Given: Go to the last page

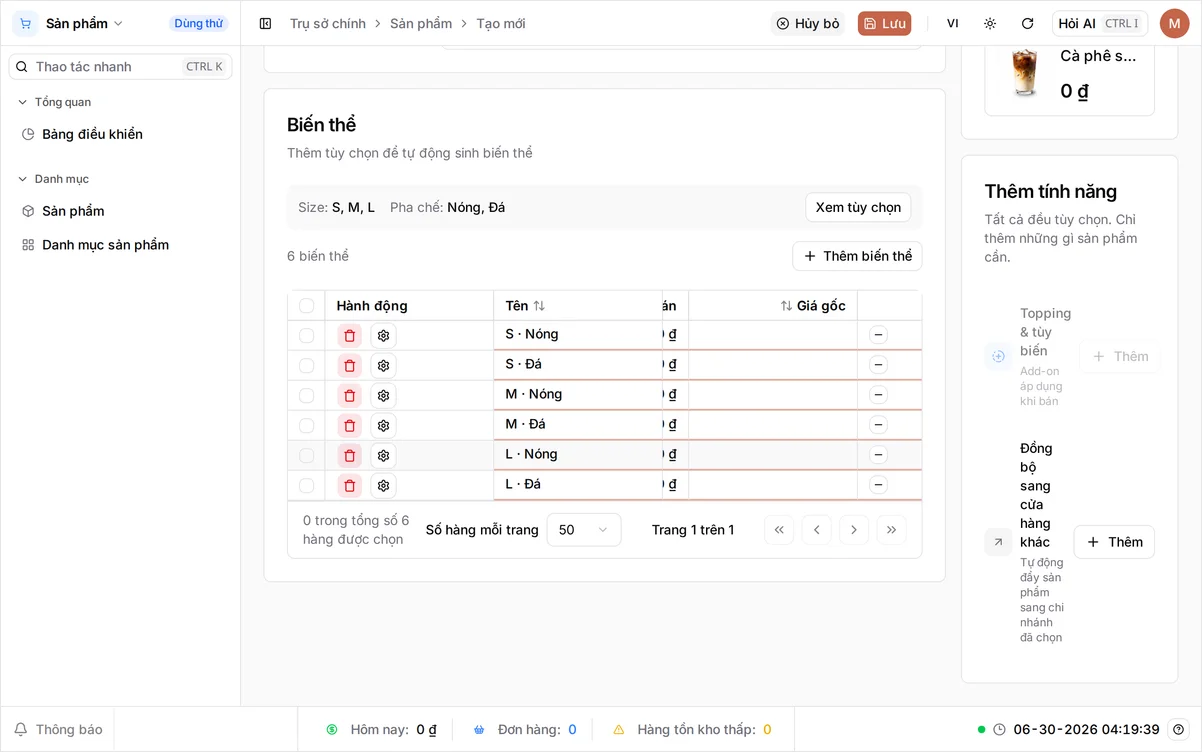Looking at the screenshot, I should tap(891, 530).
